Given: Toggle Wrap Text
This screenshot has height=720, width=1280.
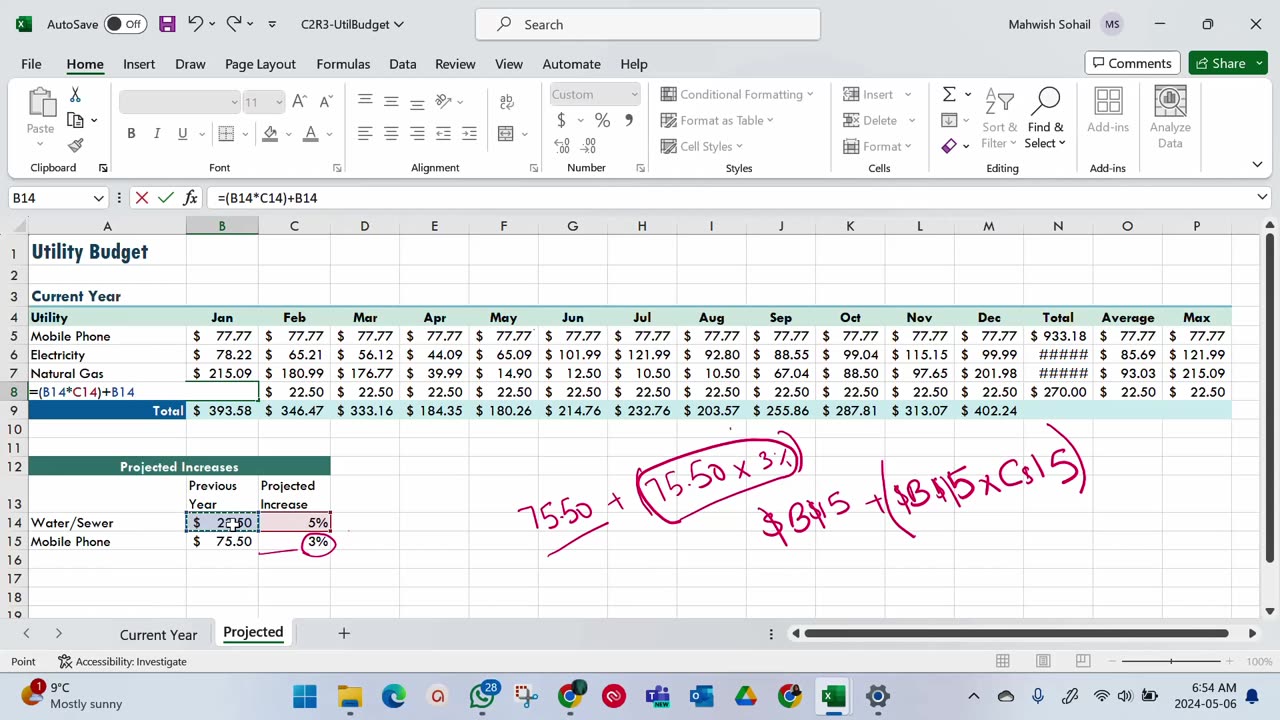Looking at the screenshot, I should 506,101.
